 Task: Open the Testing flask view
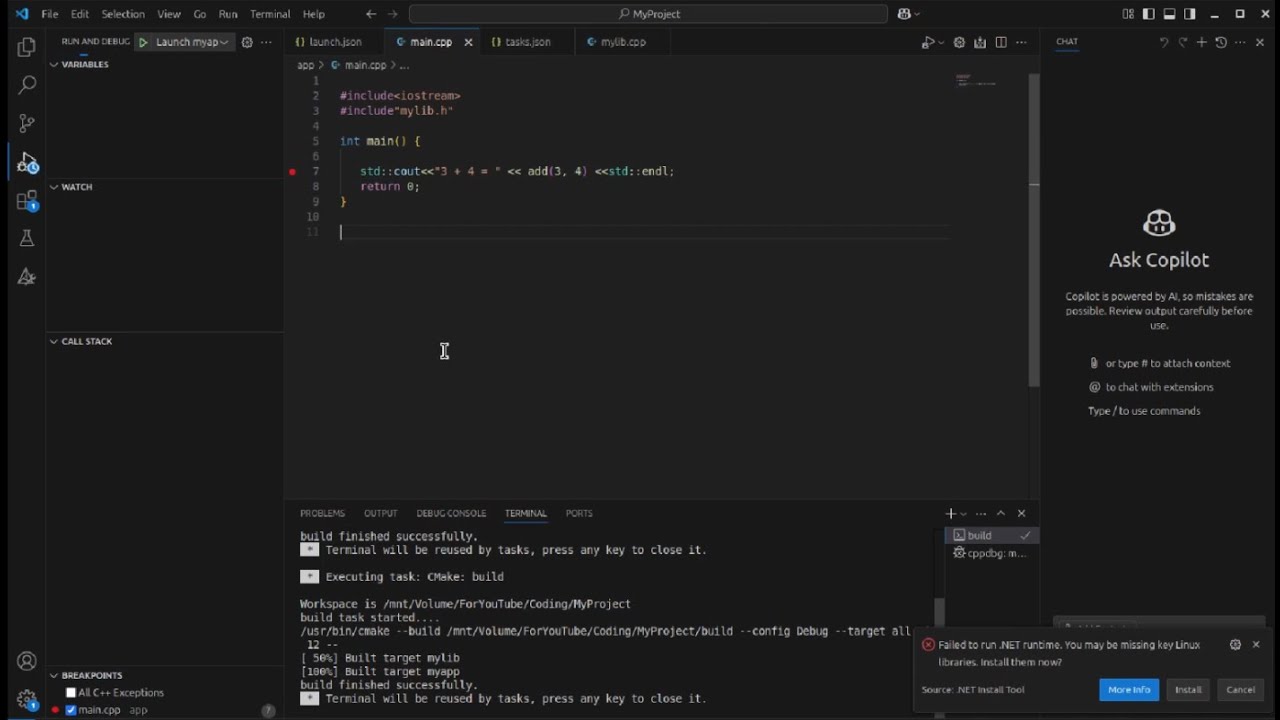[x=27, y=238]
